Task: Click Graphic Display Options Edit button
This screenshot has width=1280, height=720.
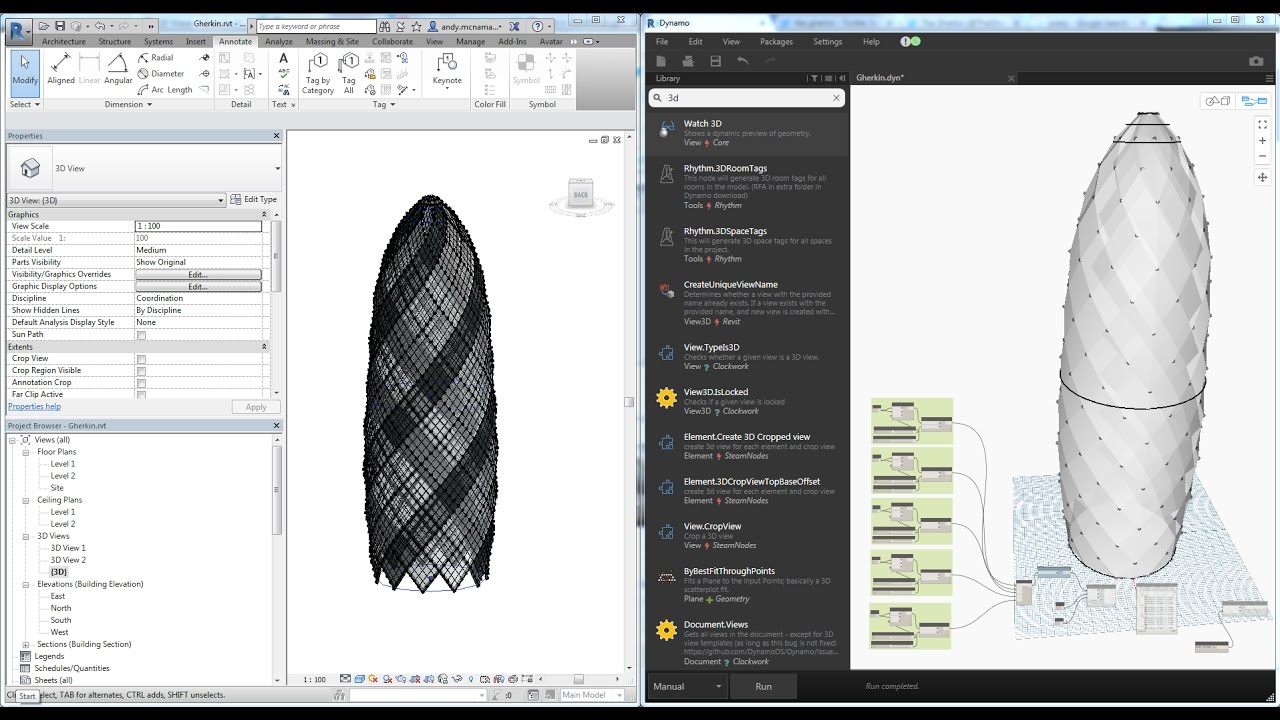Action: coord(198,286)
